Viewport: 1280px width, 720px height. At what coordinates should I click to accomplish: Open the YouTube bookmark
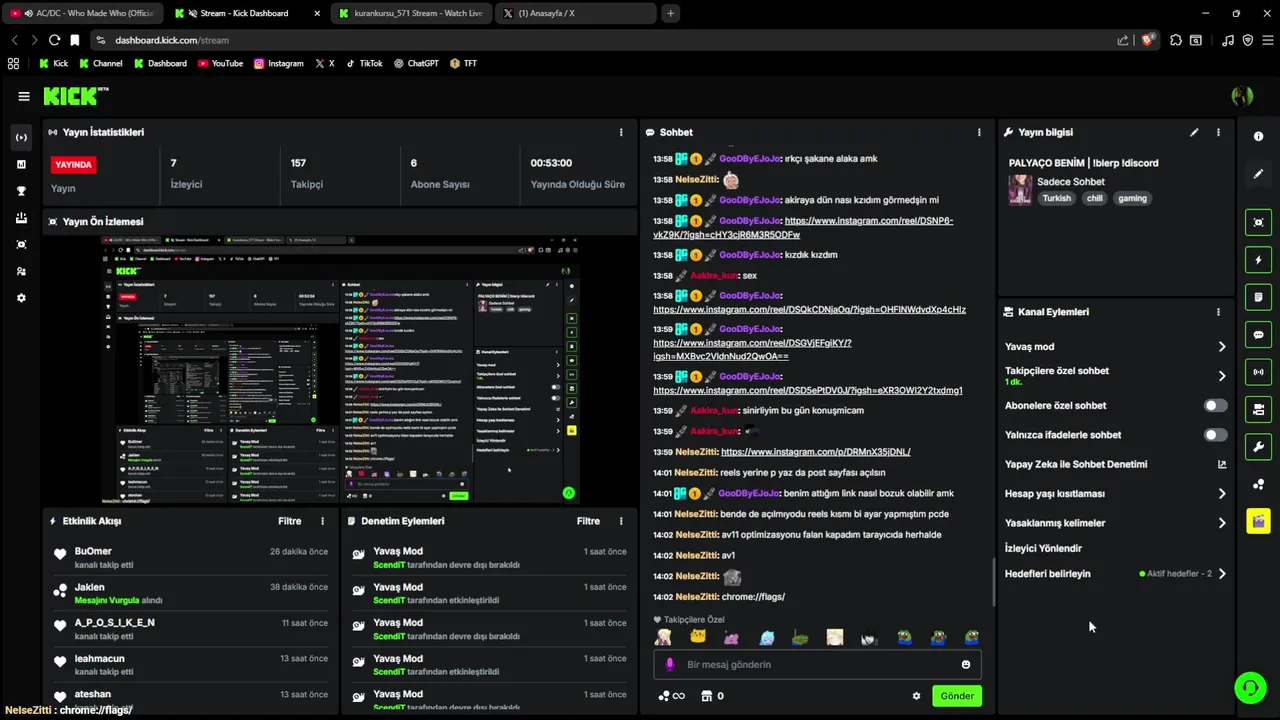[x=220, y=63]
